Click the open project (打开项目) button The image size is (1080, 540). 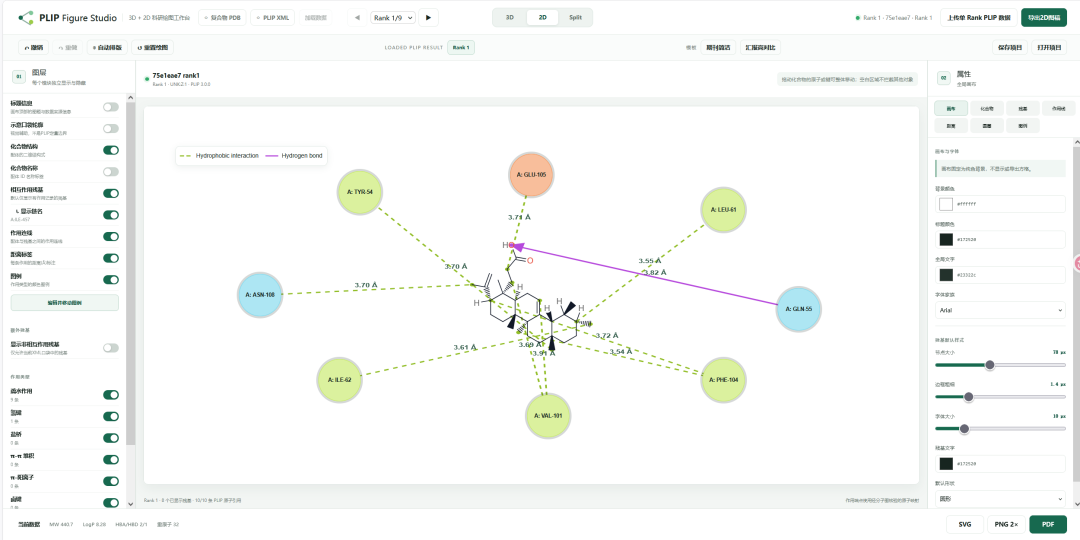[x=1049, y=48]
